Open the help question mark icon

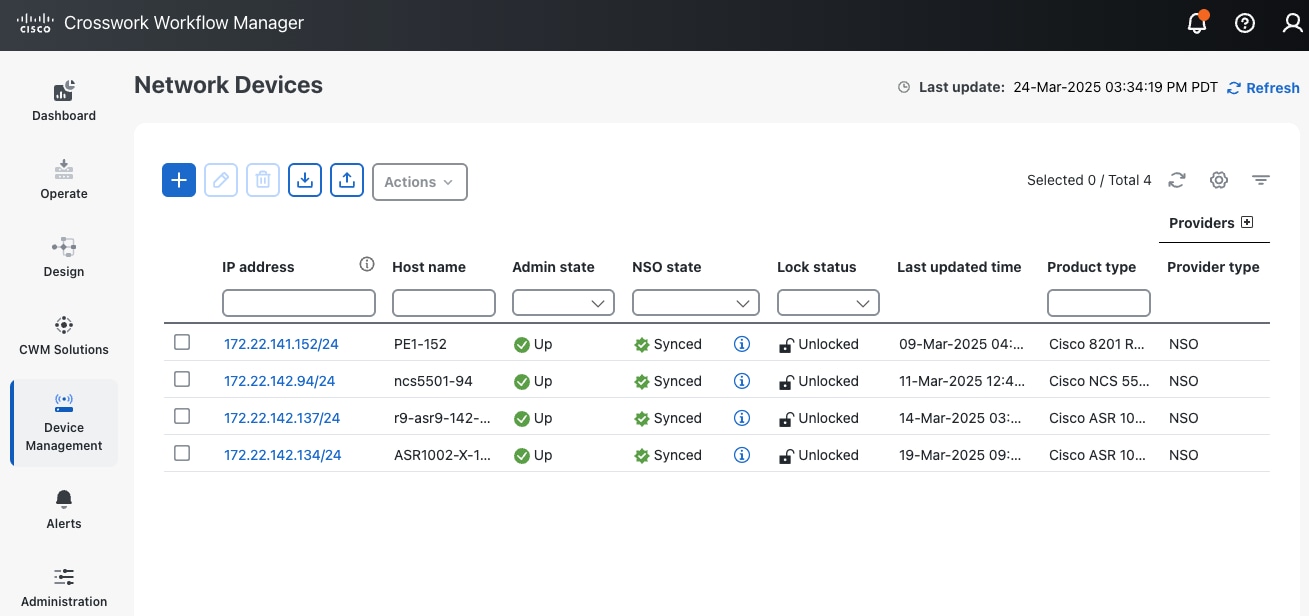[1245, 23]
